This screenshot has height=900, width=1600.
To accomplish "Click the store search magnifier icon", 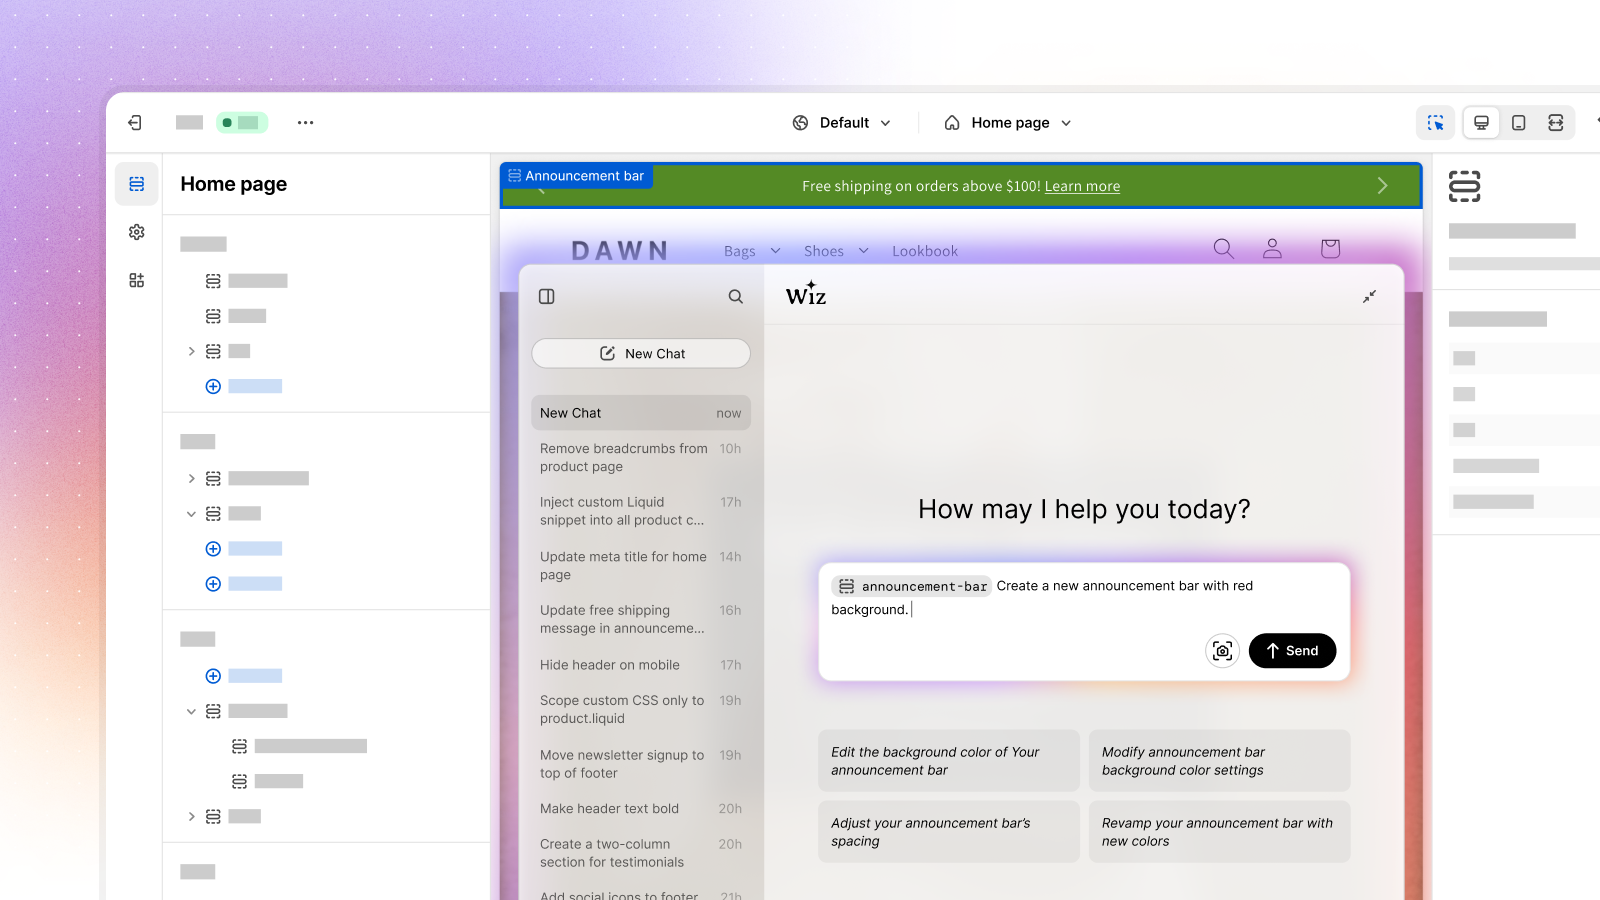I will [1223, 249].
